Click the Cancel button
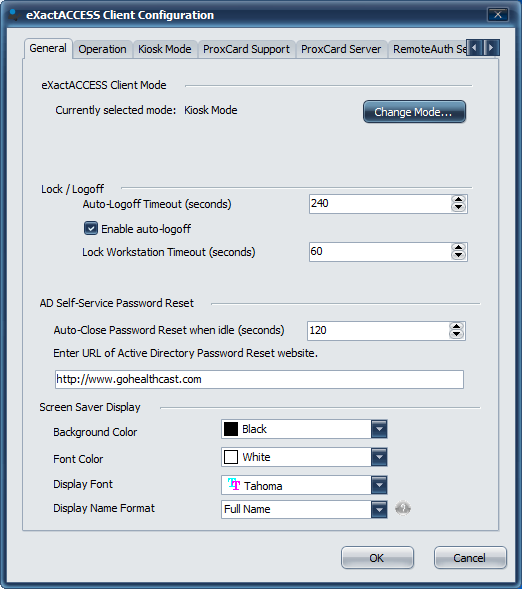 tap(470, 558)
